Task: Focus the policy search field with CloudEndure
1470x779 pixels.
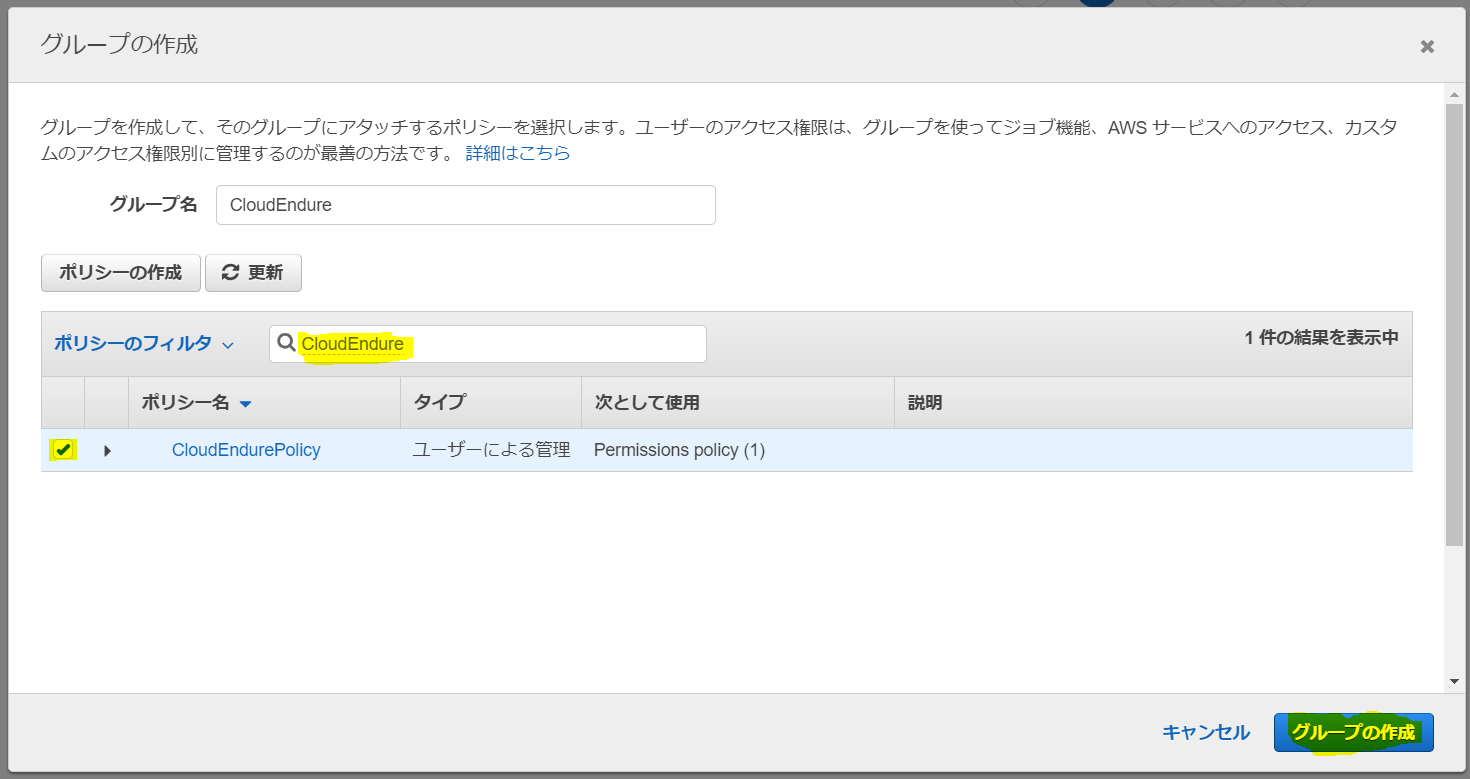Action: point(488,344)
